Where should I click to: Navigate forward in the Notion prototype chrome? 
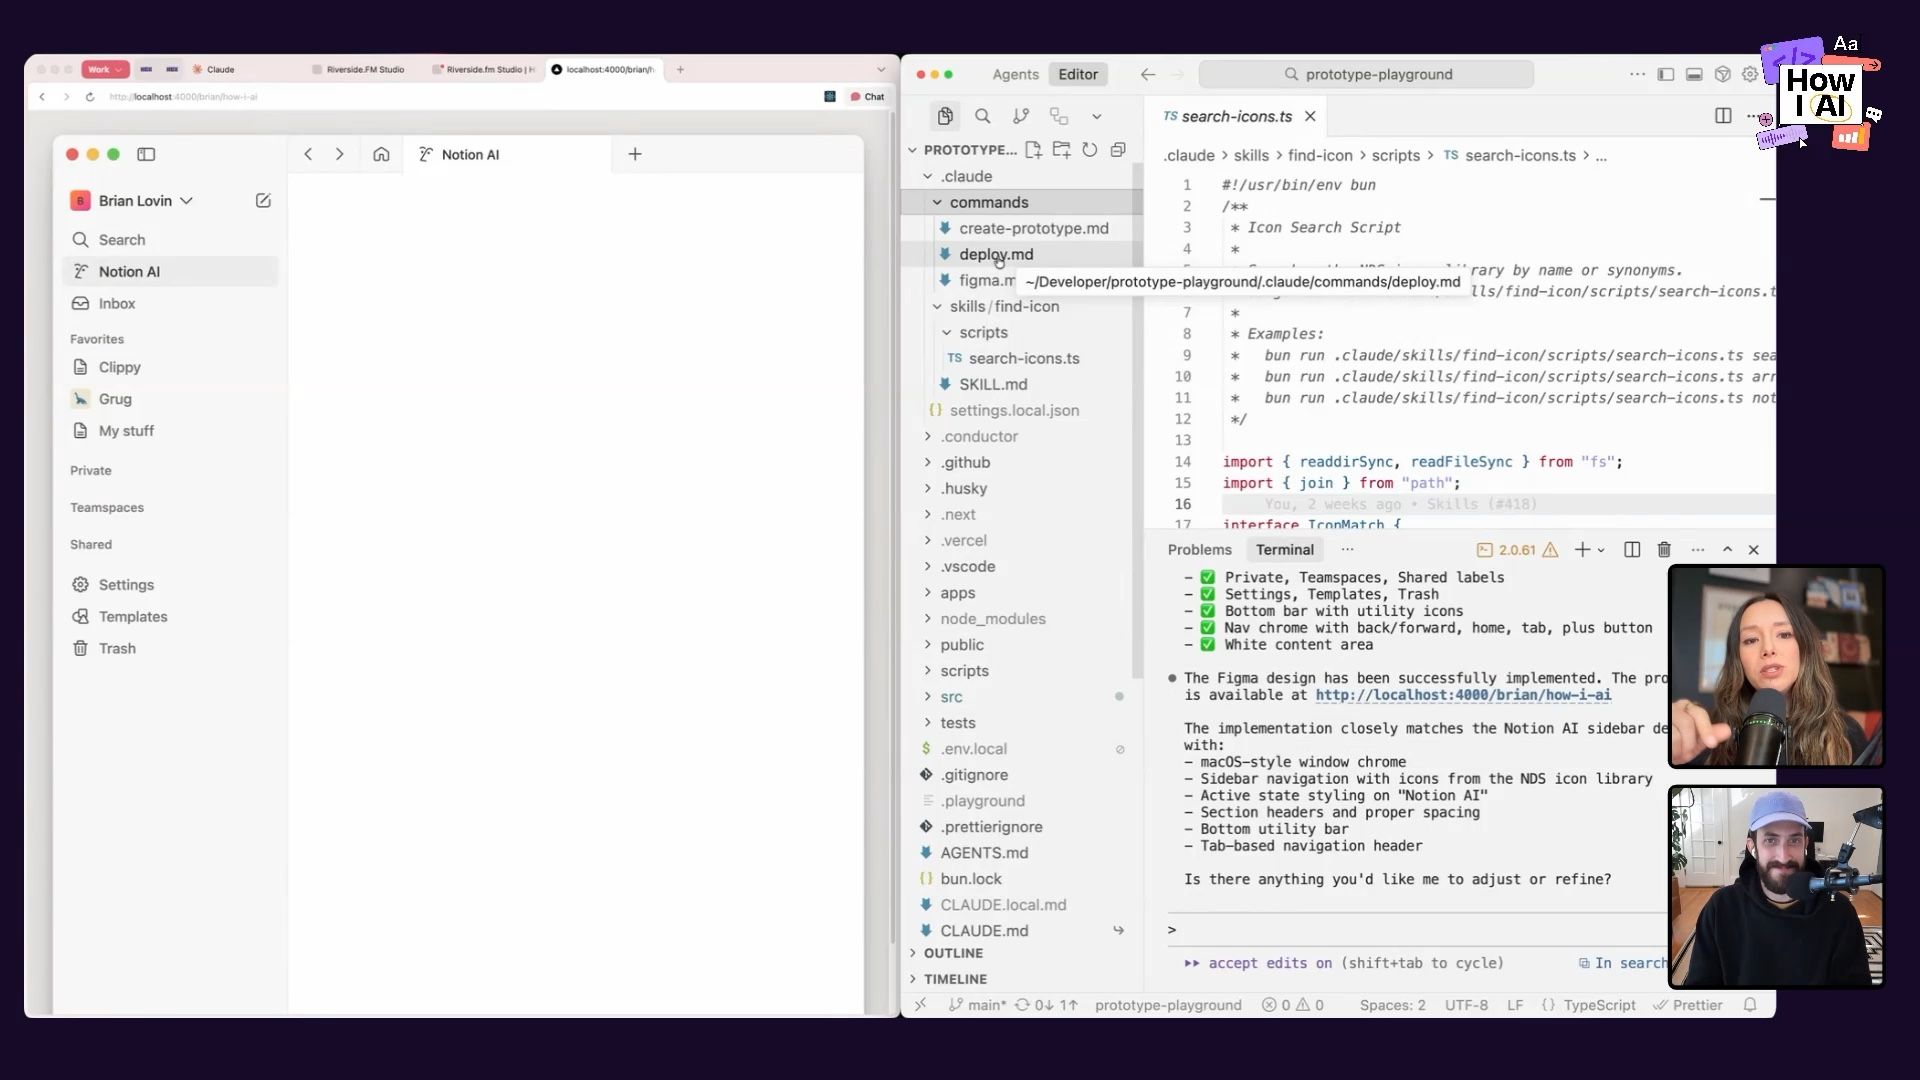coord(340,154)
